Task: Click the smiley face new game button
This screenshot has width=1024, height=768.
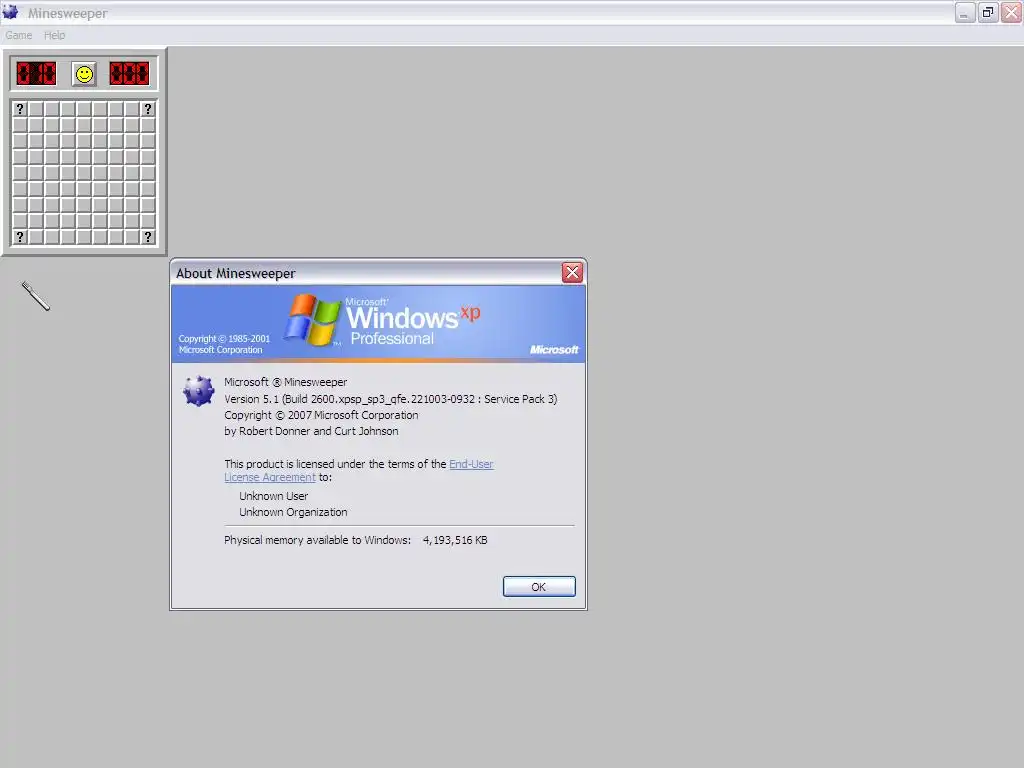Action: click(x=84, y=74)
